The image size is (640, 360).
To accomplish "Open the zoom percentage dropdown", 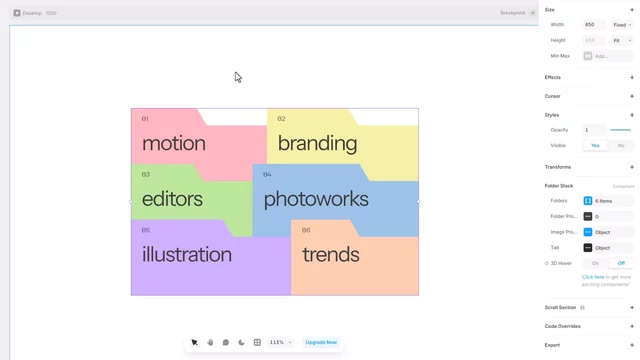I will [281, 342].
